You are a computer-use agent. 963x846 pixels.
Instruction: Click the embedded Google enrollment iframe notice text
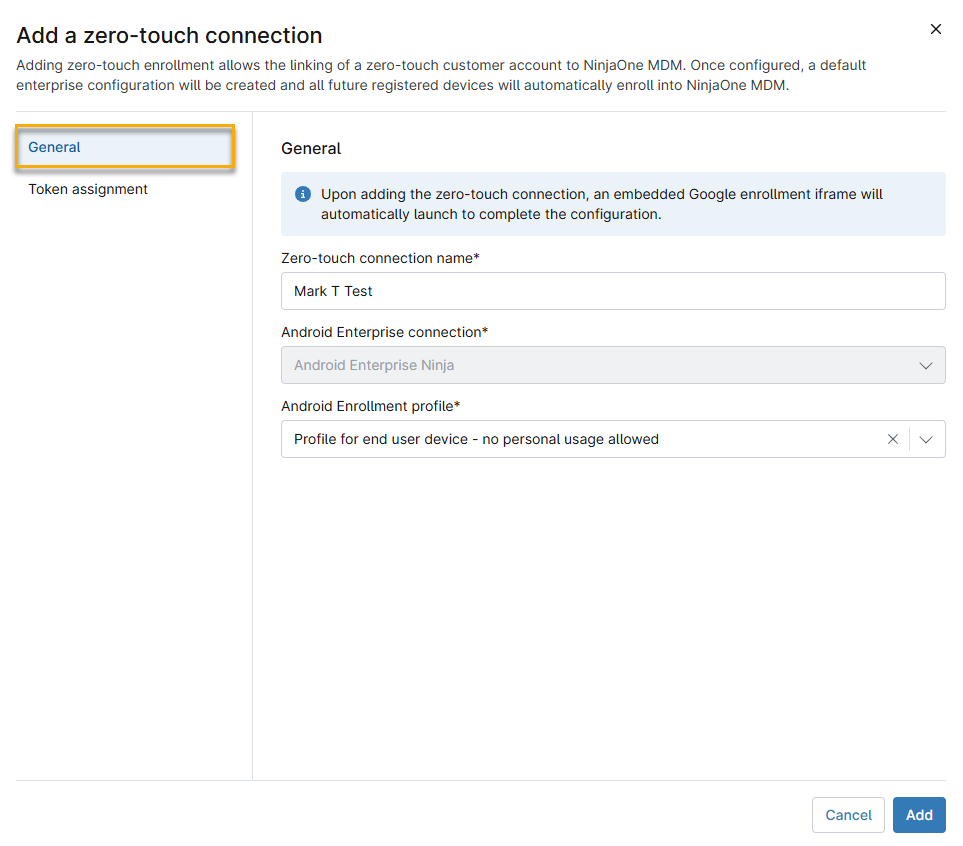tap(601, 204)
